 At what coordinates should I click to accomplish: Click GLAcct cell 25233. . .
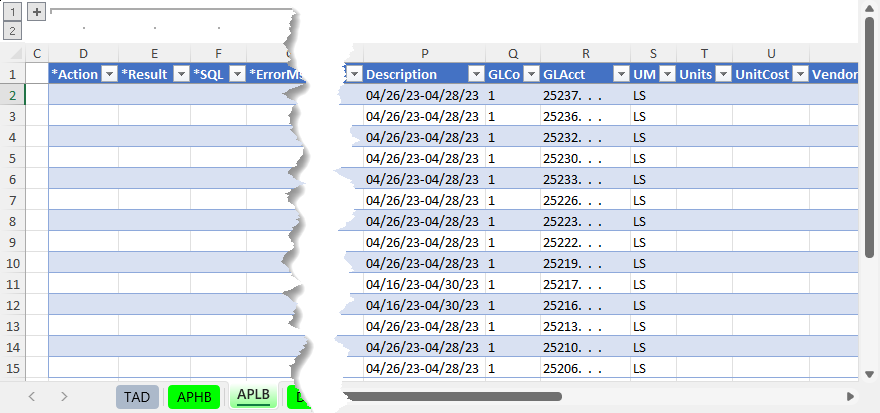click(585, 180)
